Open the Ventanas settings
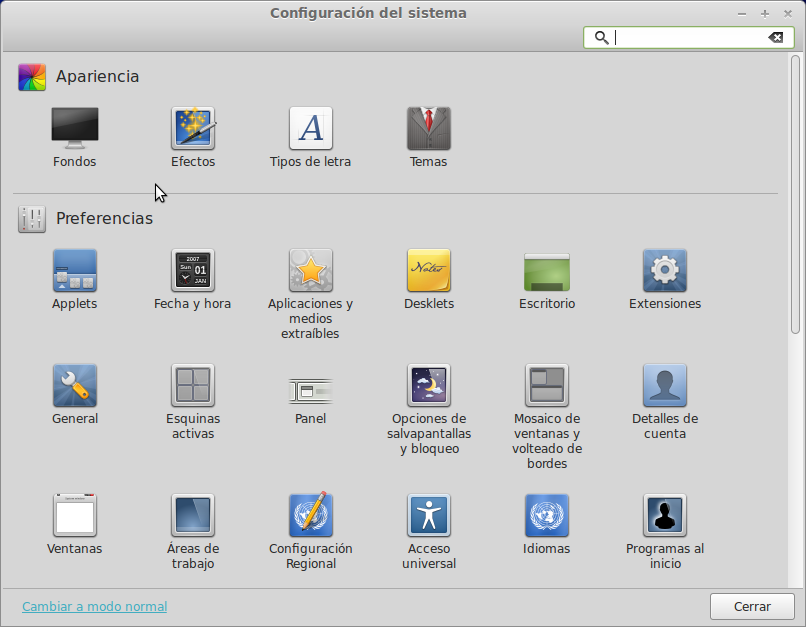The width and height of the screenshot is (806, 627). click(75, 516)
